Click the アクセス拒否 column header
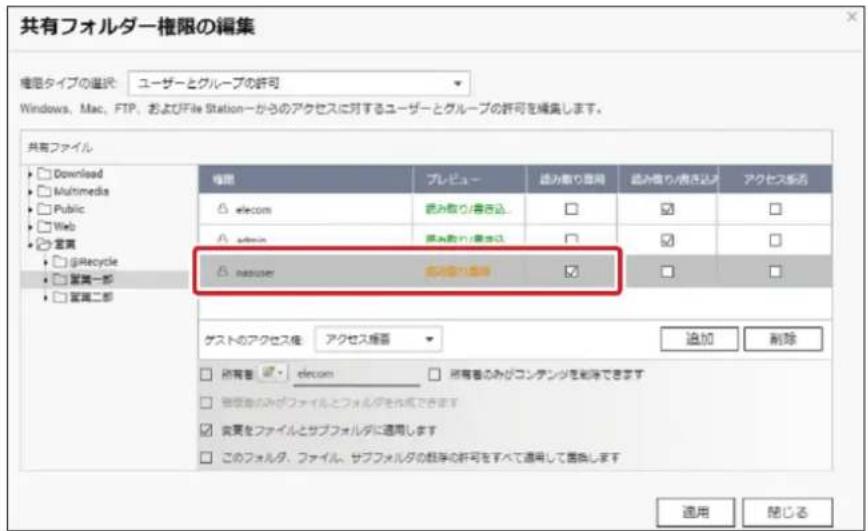Image resolution: width=868 pixels, height=531 pixels. pyautogui.click(x=776, y=179)
